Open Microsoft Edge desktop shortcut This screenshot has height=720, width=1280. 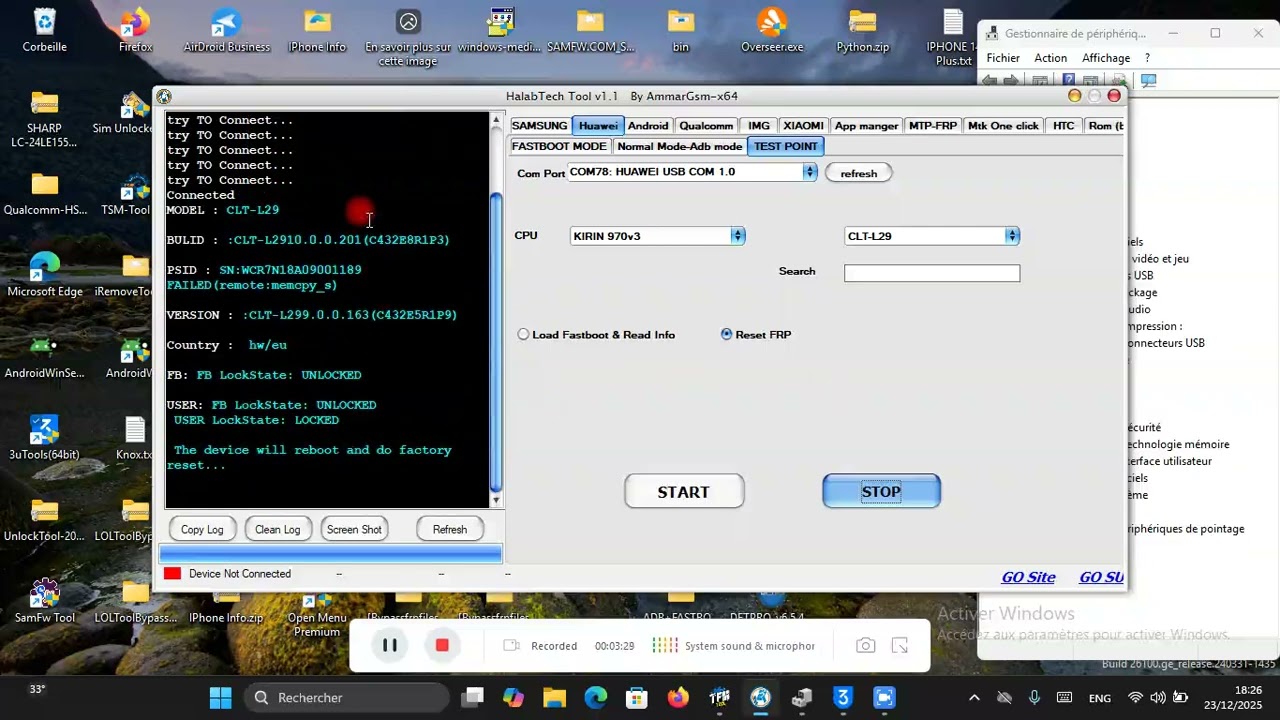click(45, 275)
